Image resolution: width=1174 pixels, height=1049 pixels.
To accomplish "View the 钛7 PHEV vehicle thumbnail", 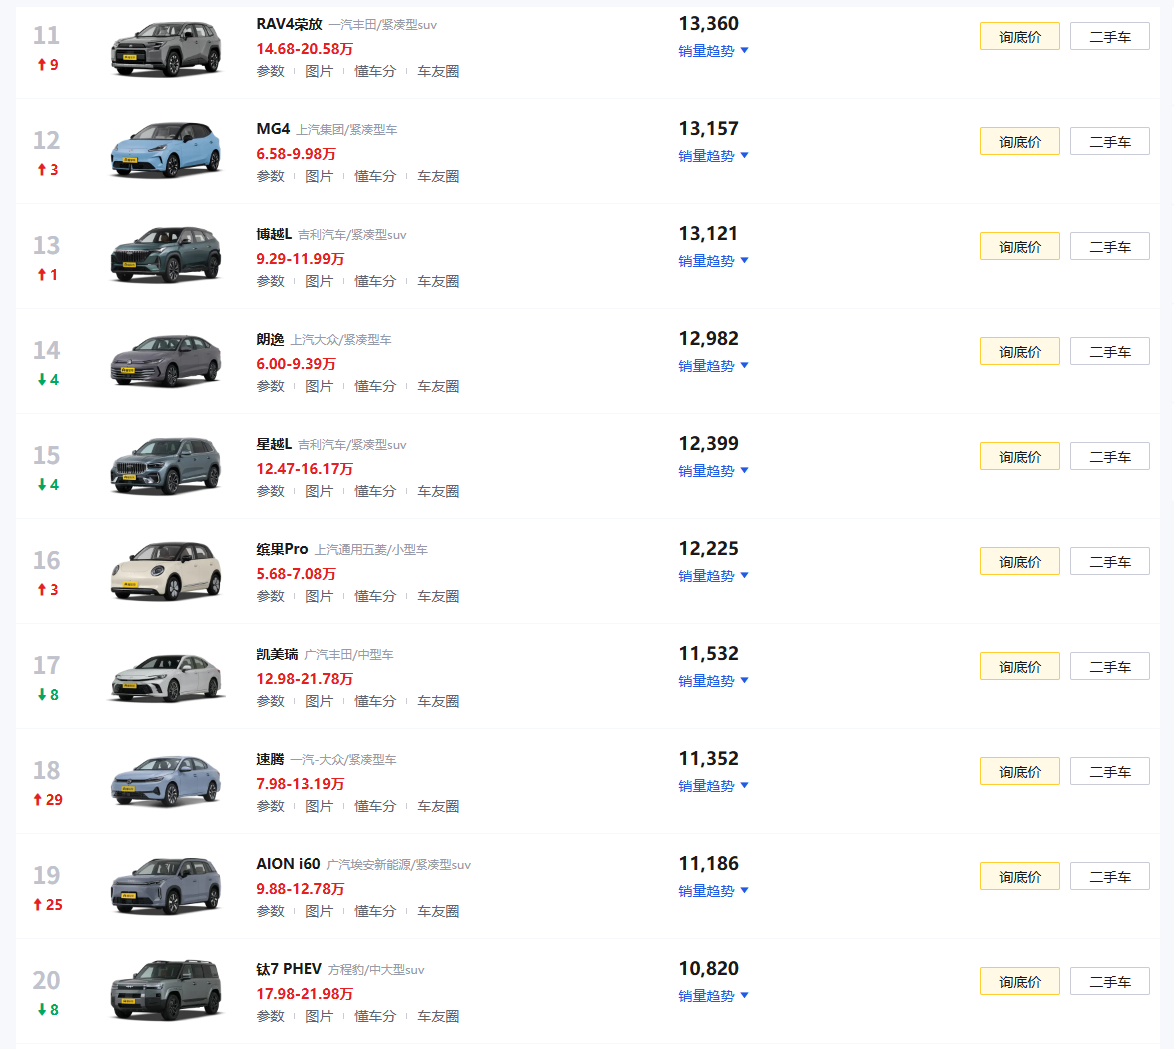I will 165,990.
